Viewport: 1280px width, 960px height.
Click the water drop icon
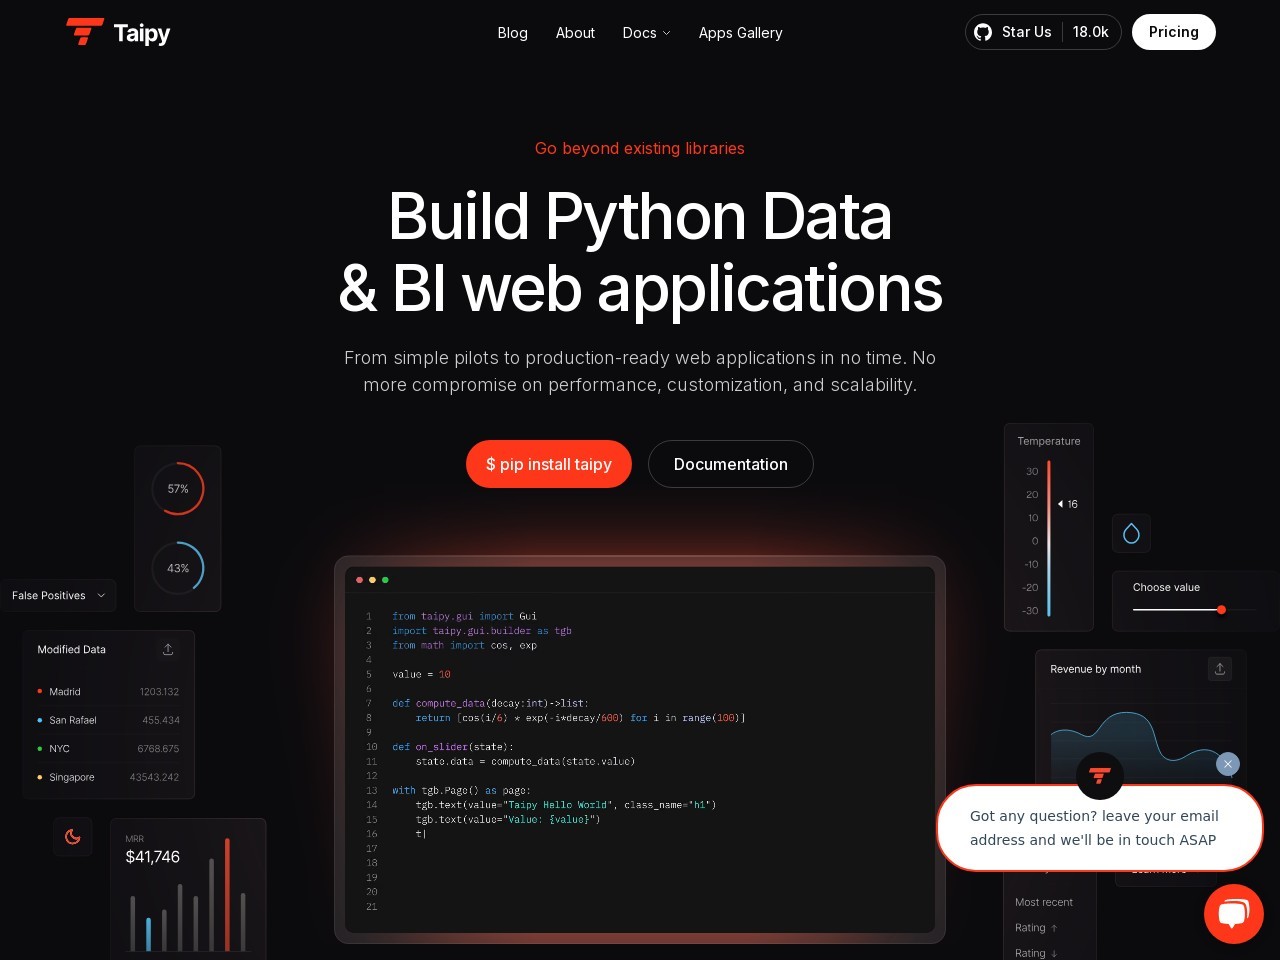click(x=1131, y=533)
